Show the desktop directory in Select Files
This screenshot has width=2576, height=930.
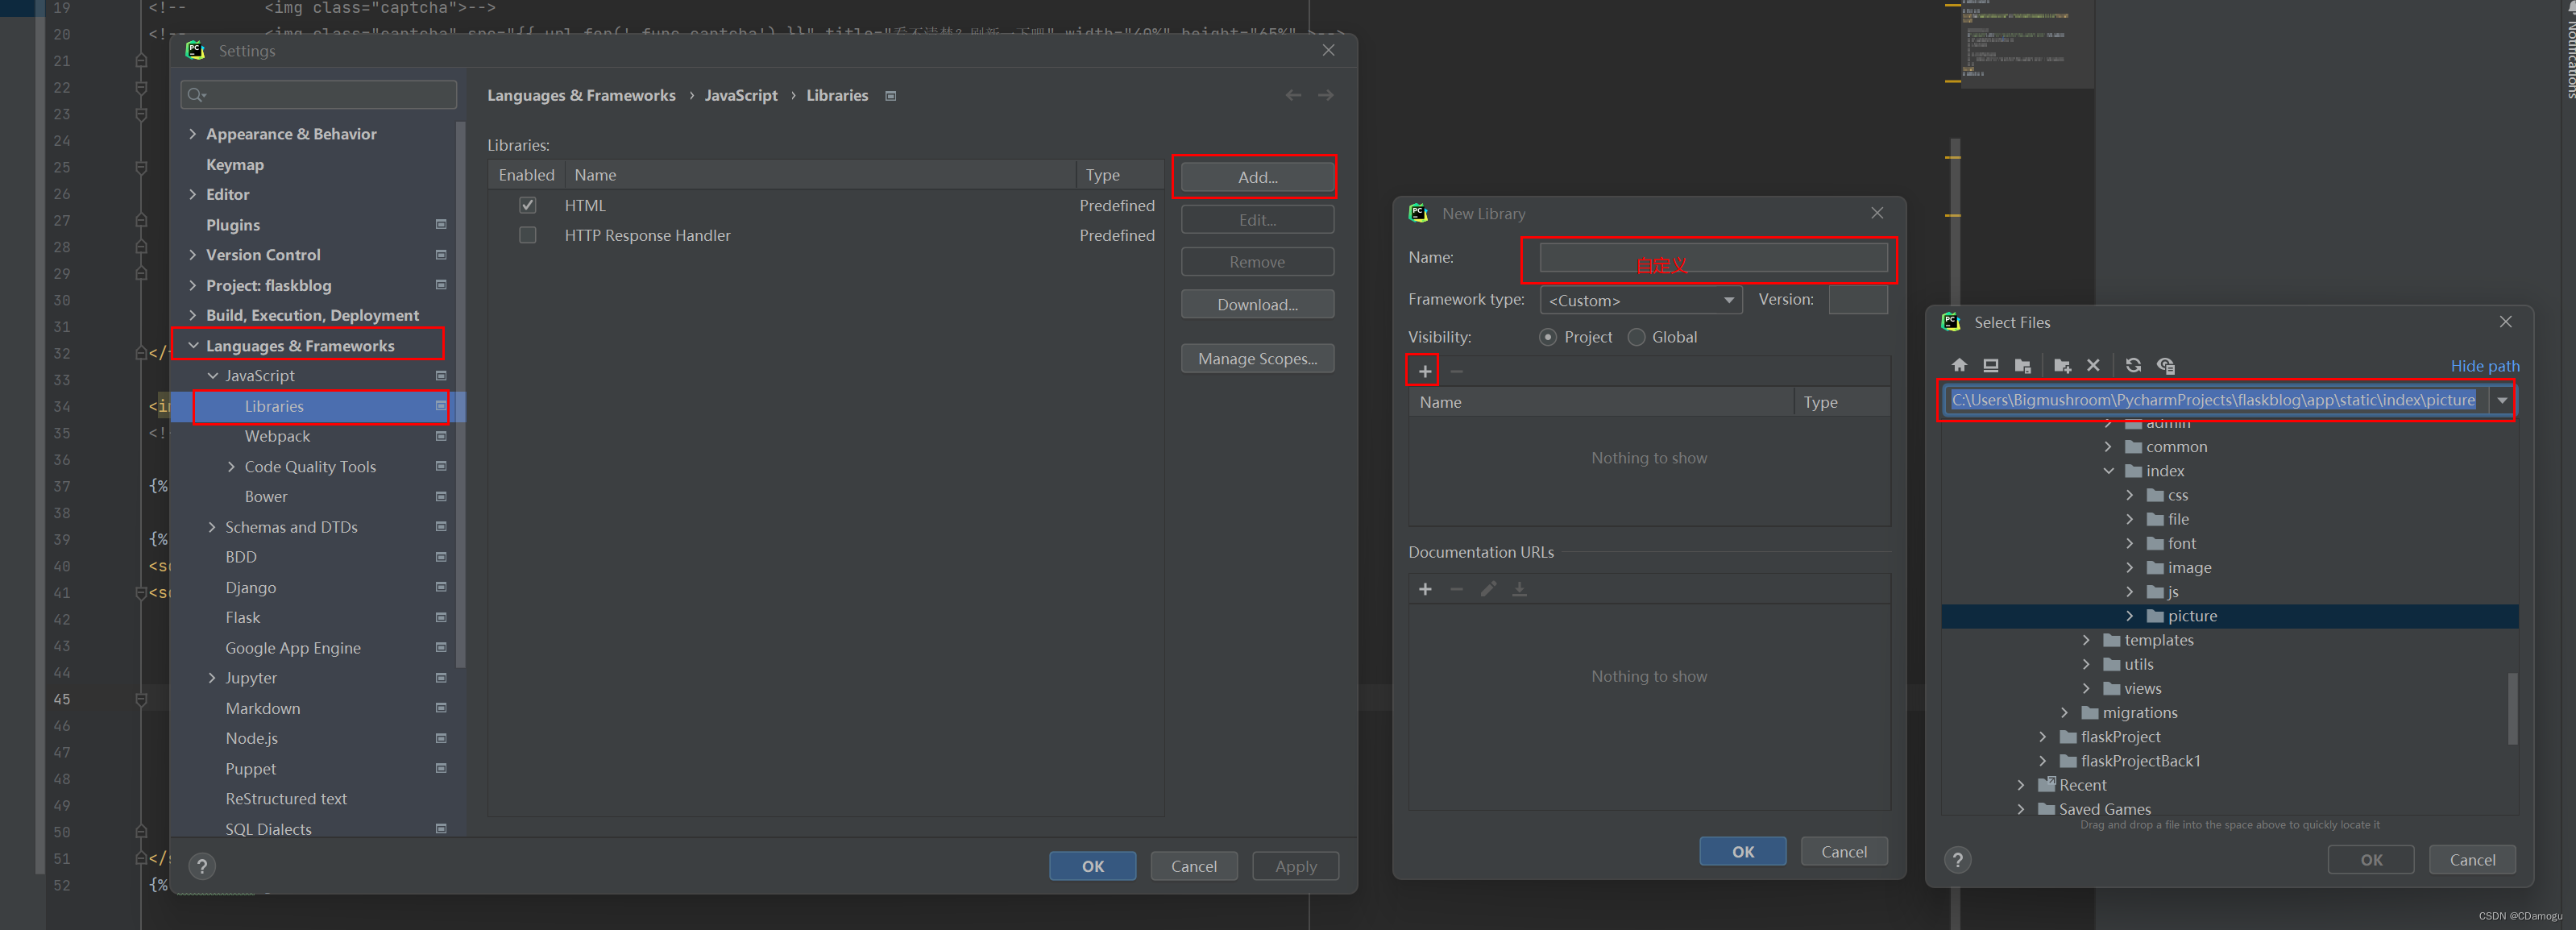1991,365
